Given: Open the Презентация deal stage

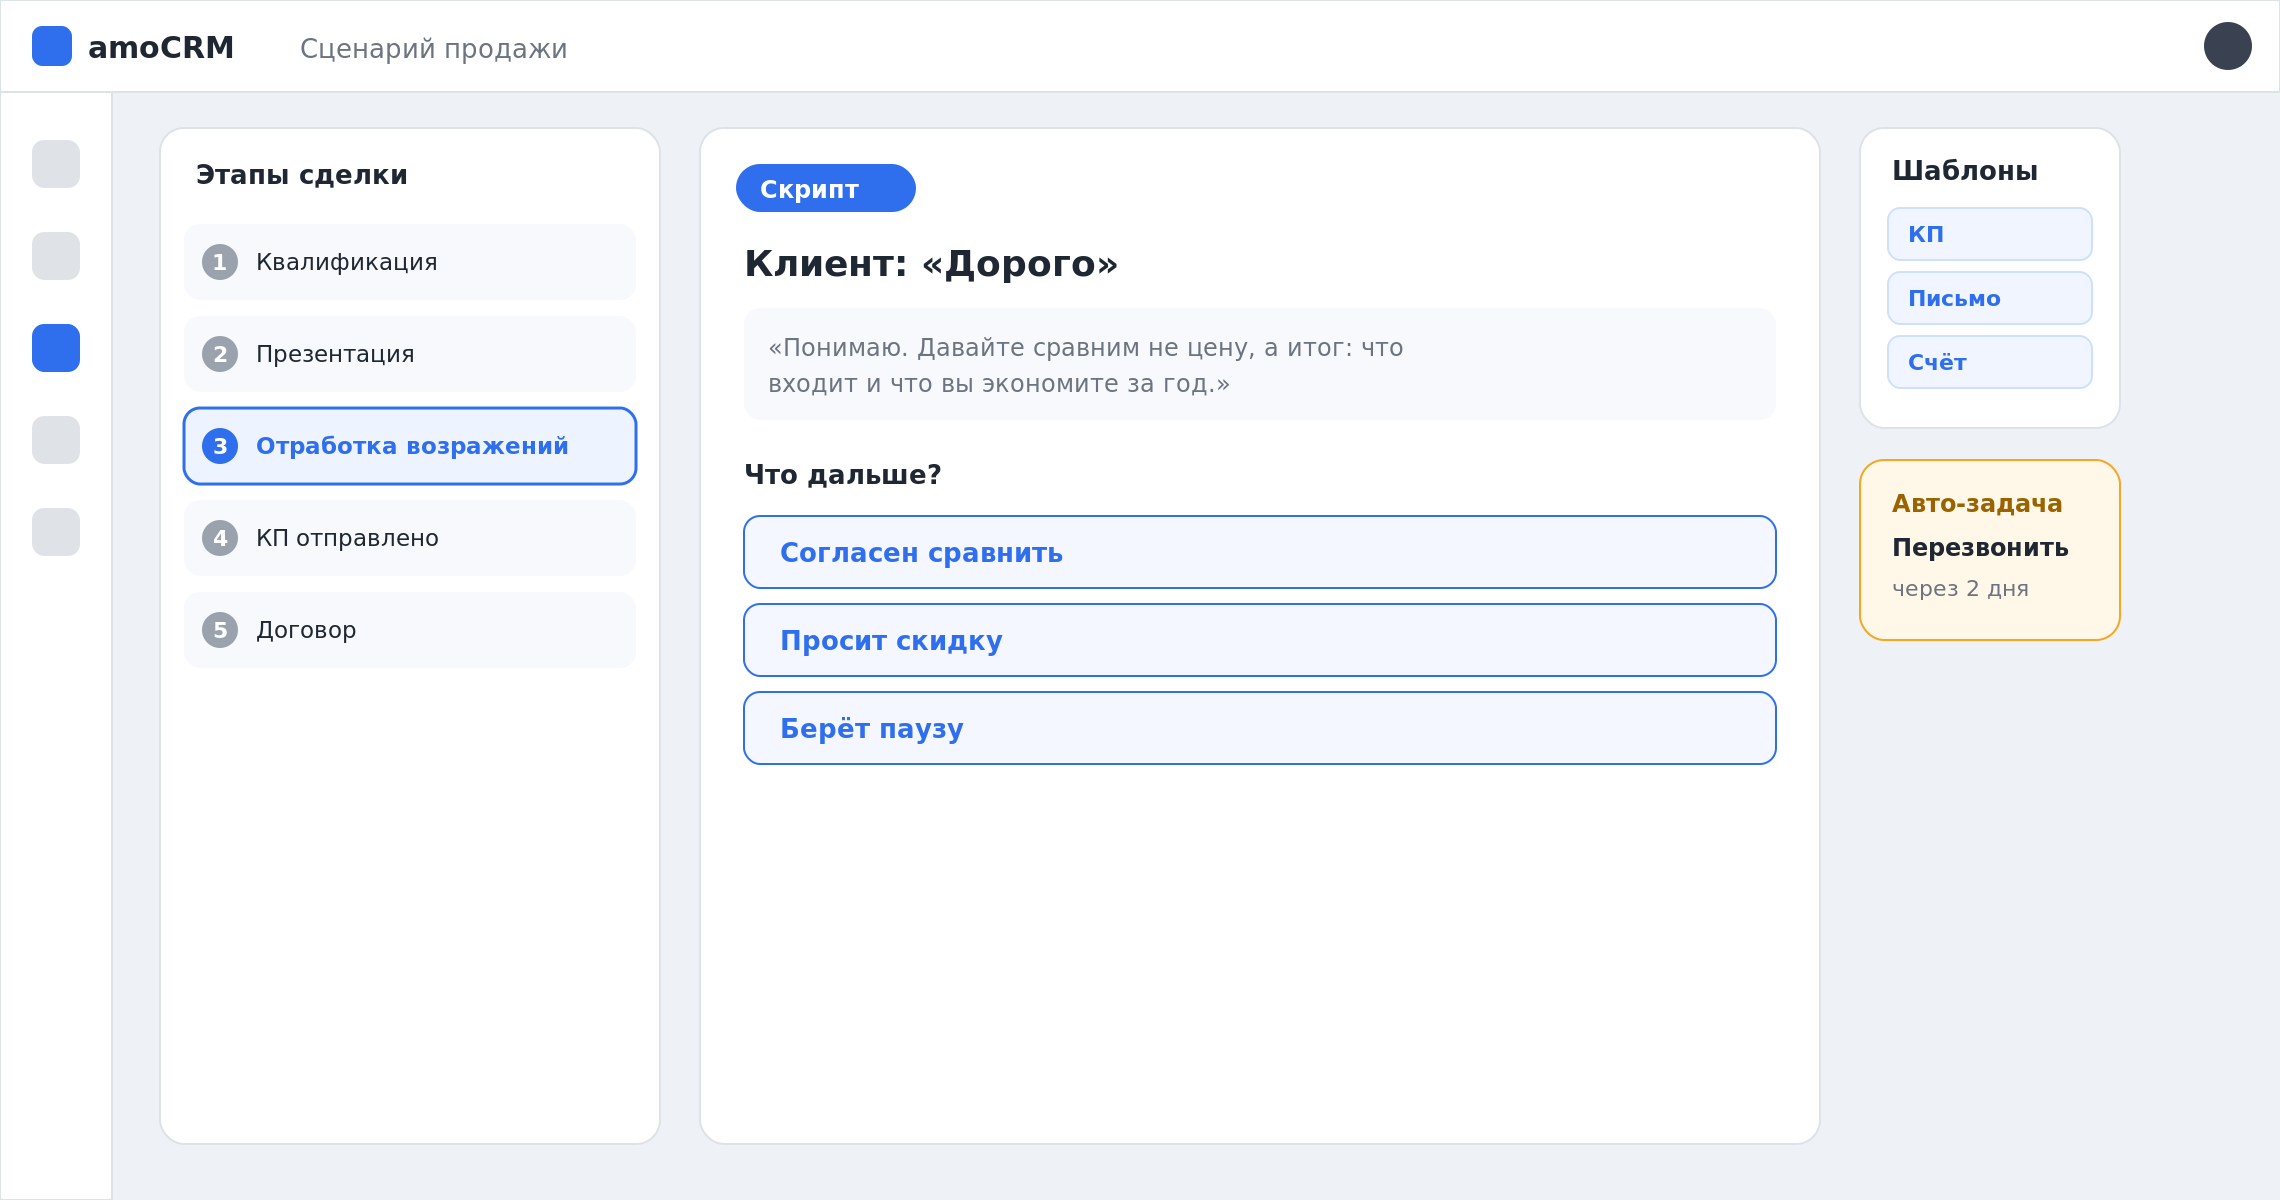Looking at the screenshot, I should point(410,354).
